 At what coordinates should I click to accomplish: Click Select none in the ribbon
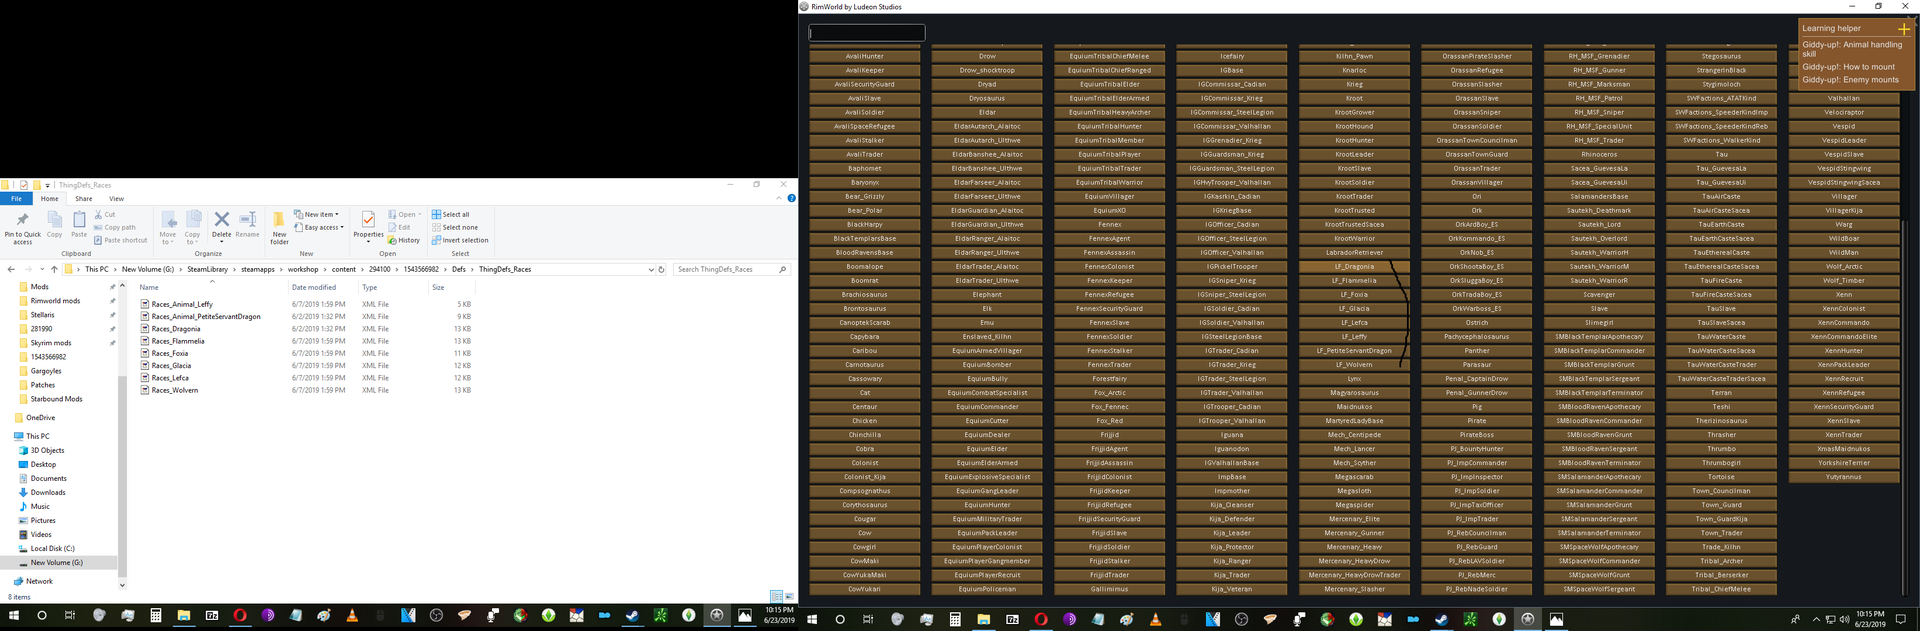point(455,227)
